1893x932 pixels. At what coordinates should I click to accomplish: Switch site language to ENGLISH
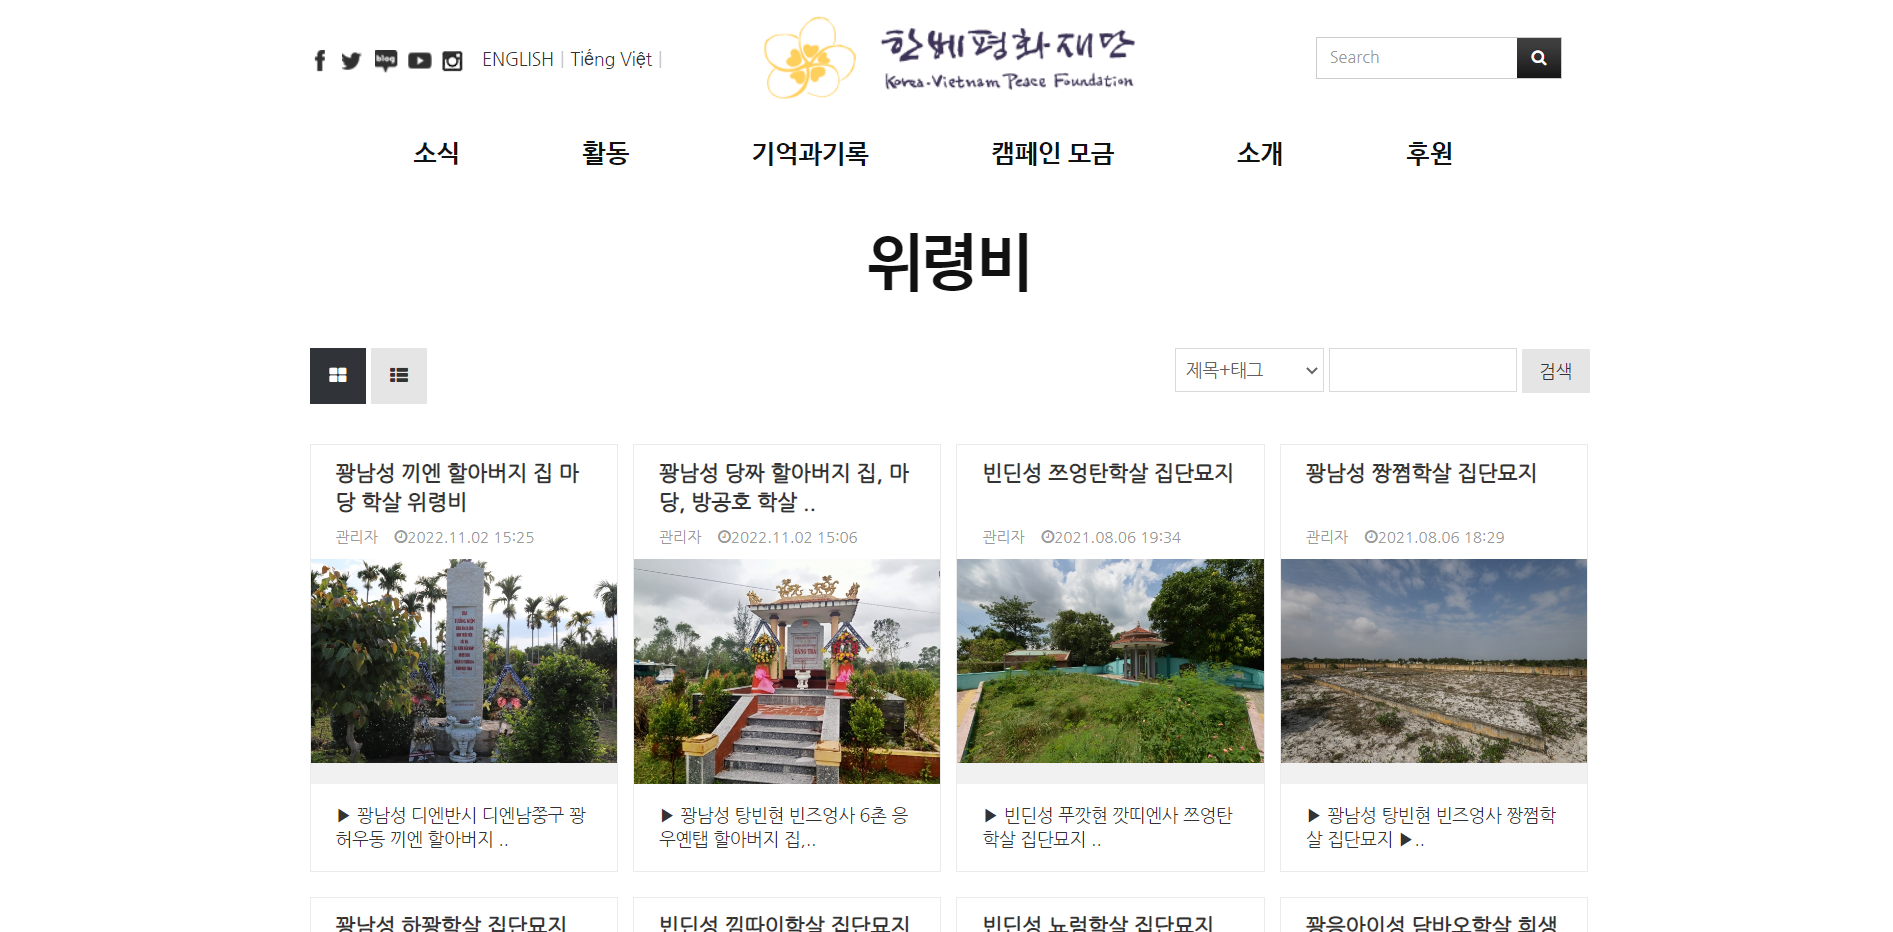pyautogui.click(x=517, y=60)
